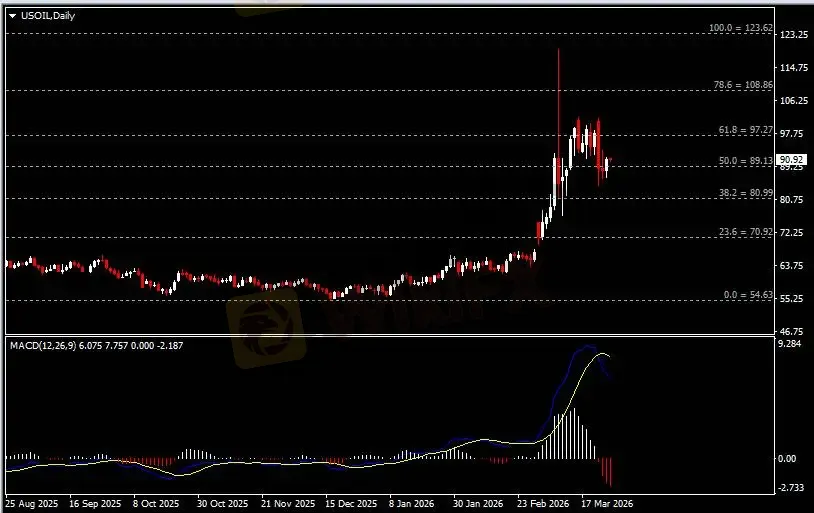
Task: Click MACD axis value 9.284
Action: [x=791, y=343]
